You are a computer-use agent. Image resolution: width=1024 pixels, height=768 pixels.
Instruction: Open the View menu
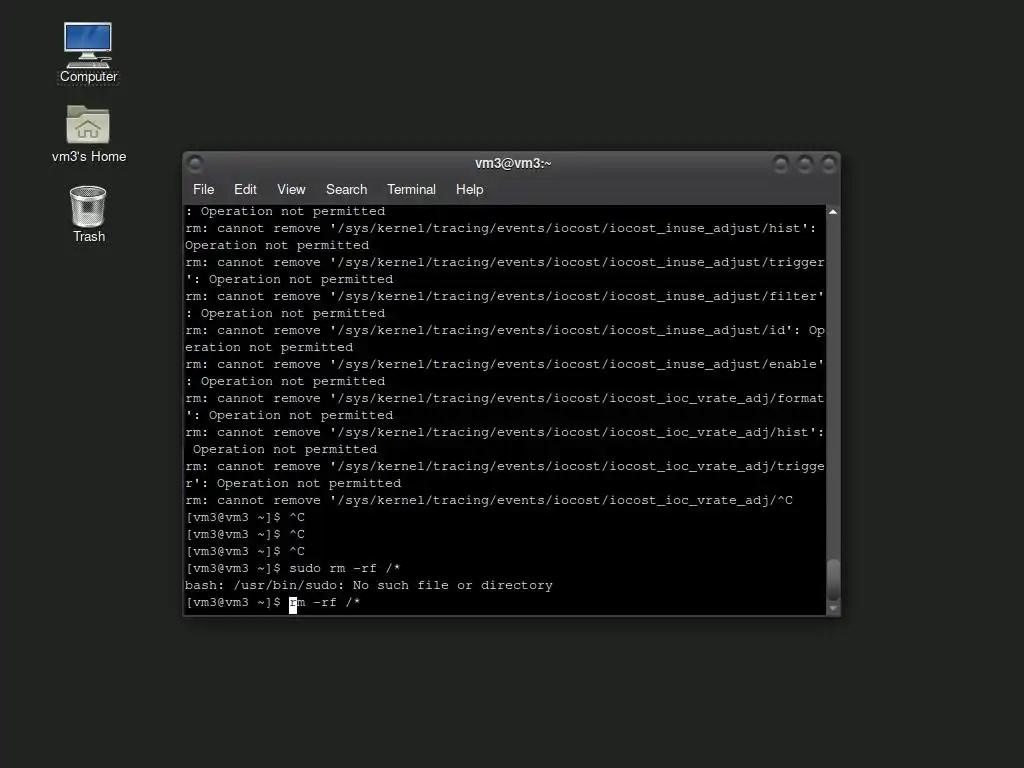click(x=291, y=189)
